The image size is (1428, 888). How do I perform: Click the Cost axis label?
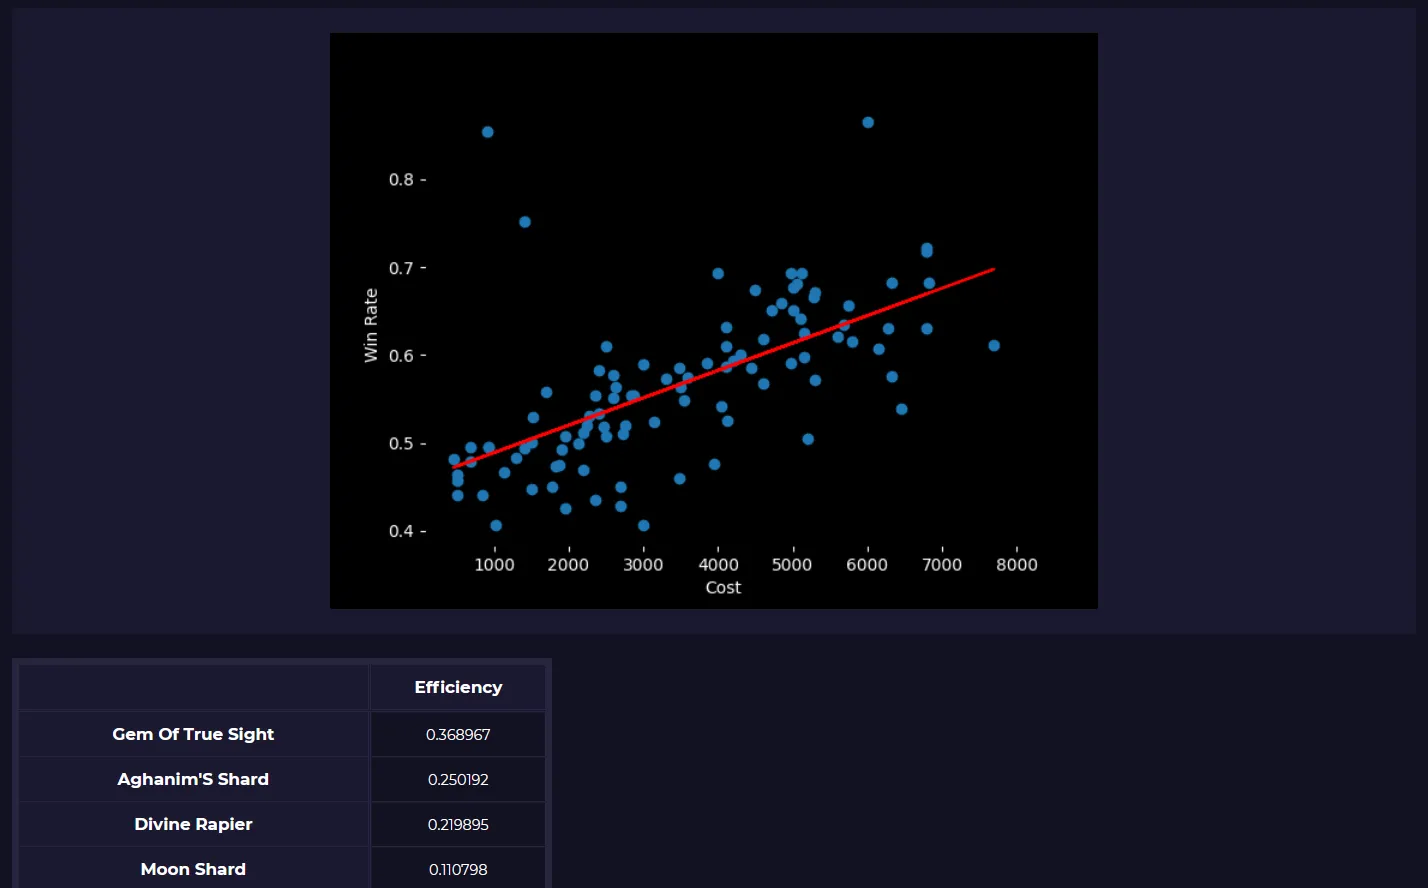click(x=722, y=587)
